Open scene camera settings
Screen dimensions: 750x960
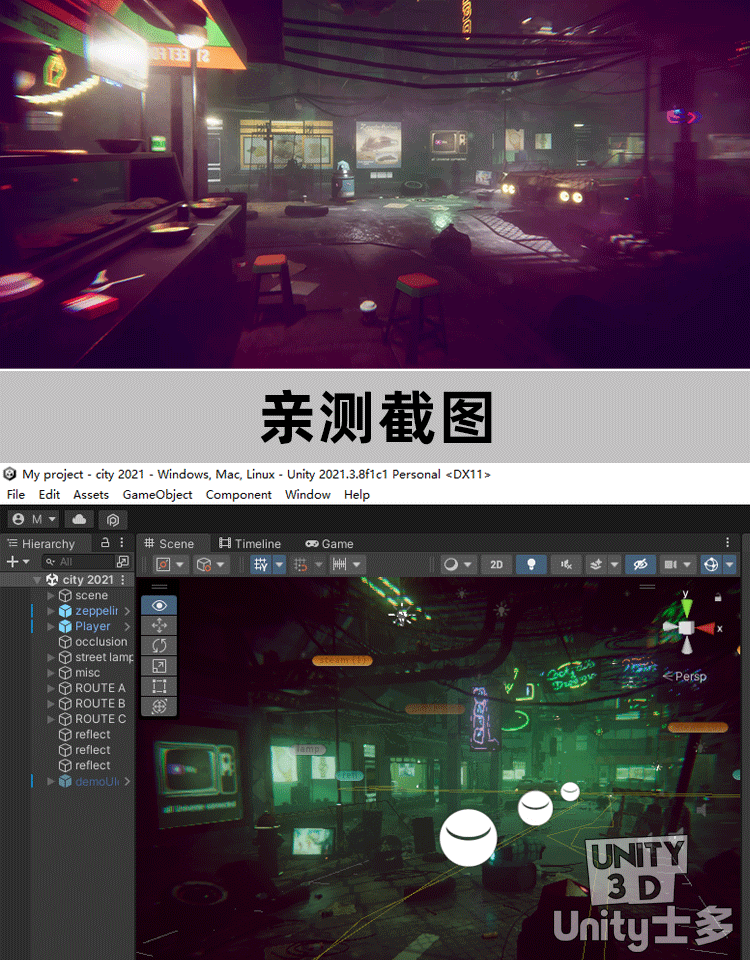[677, 564]
